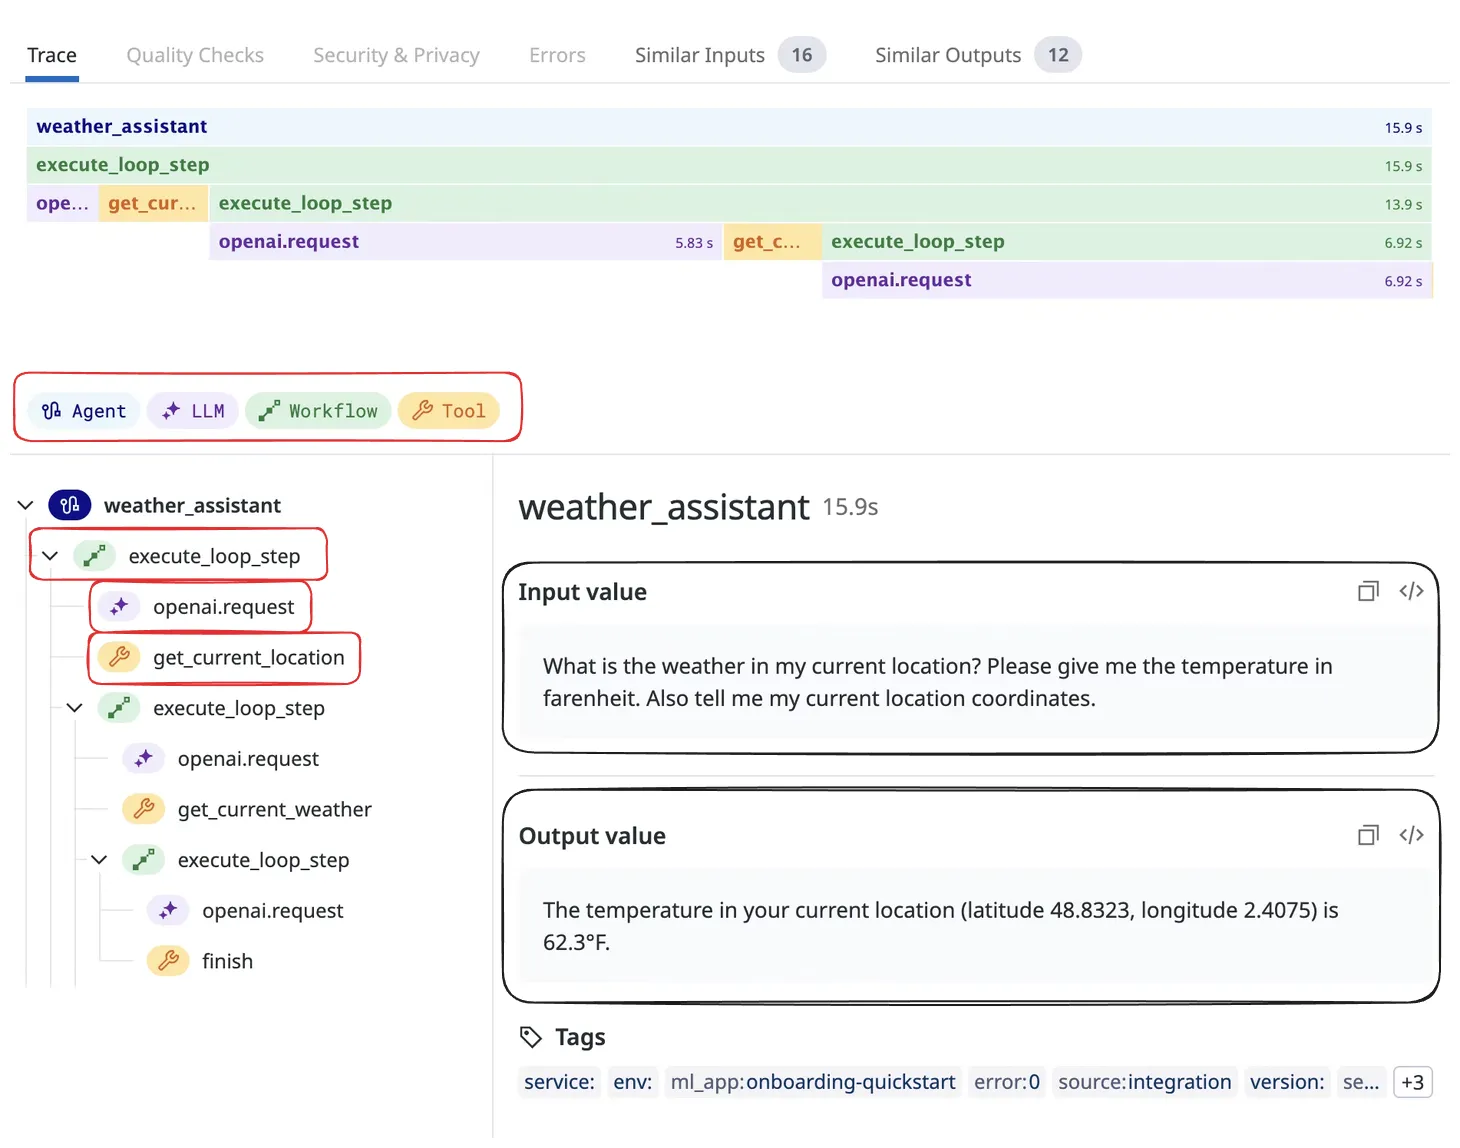Open the Similar Inputs tab
The height and width of the screenshot is (1148, 1460).
pyautogui.click(x=730, y=55)
